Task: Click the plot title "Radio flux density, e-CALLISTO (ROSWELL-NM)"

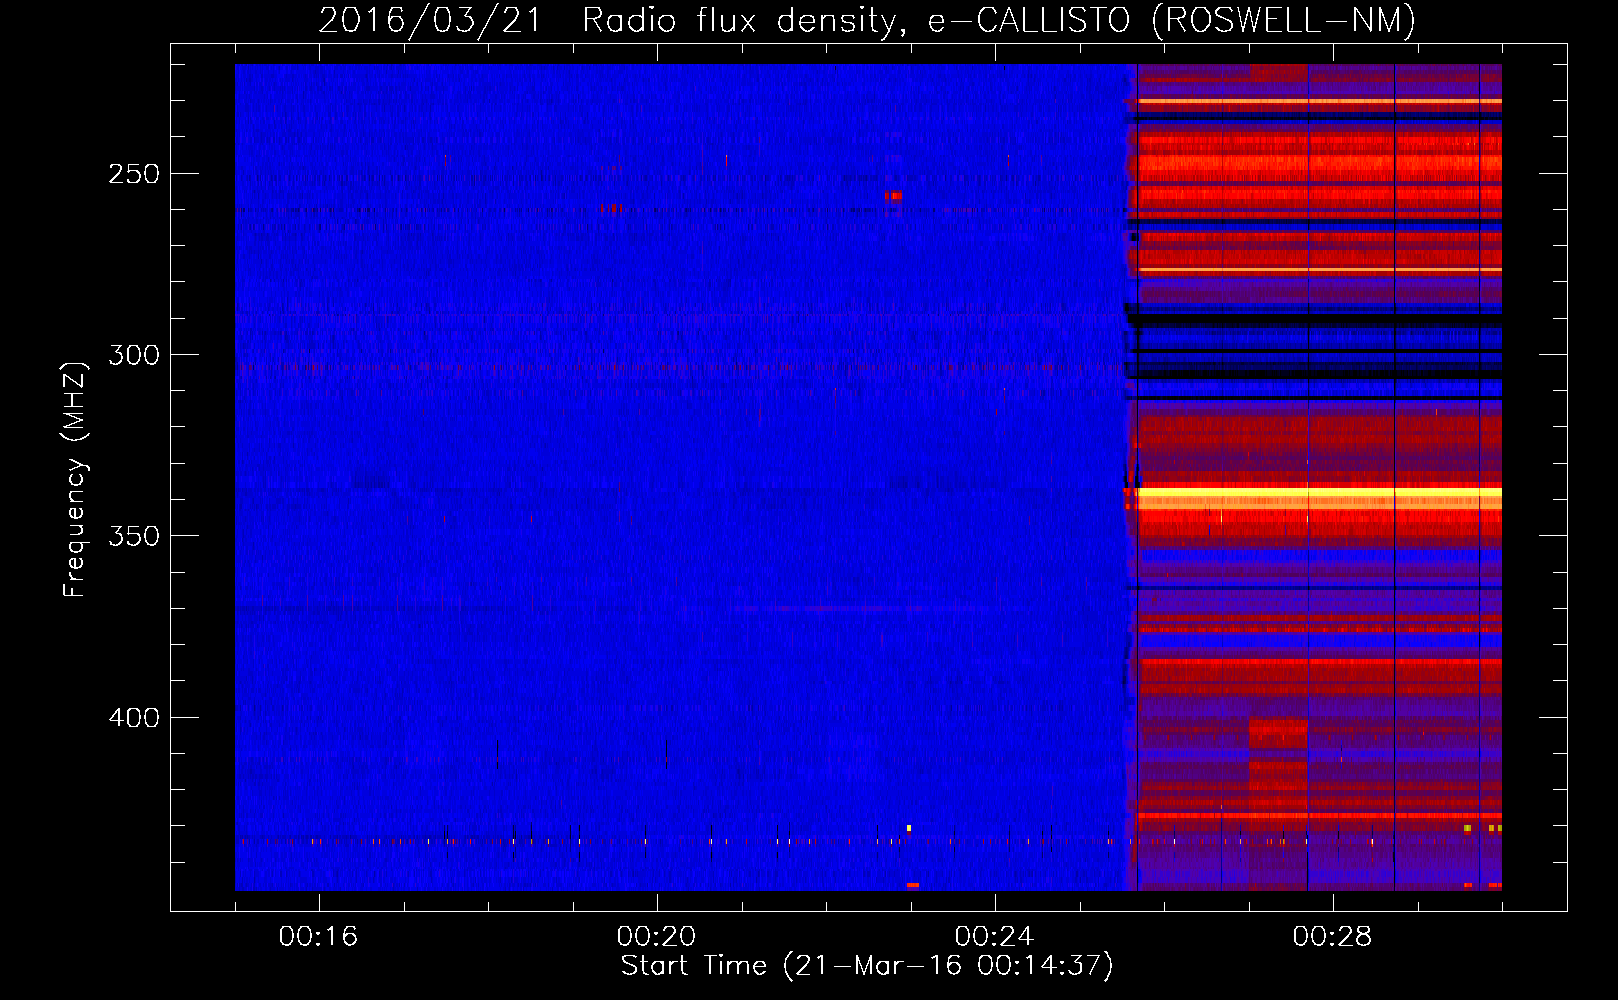Action: coord(999,20)
